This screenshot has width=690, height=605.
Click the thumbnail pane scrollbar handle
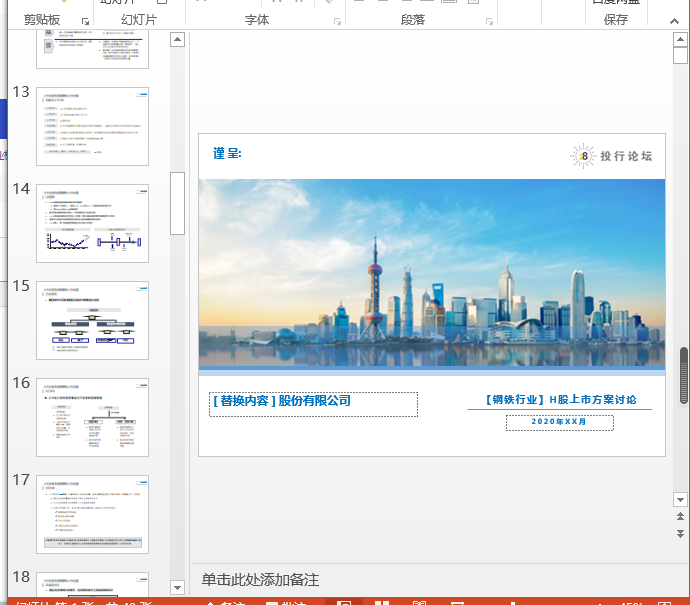[177, 203]
